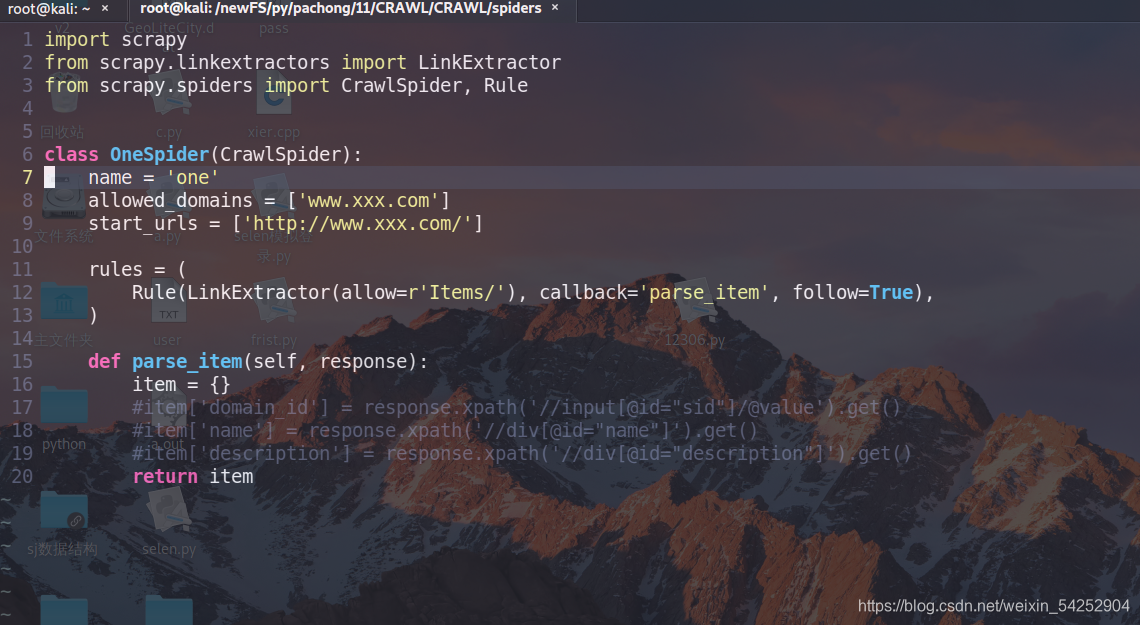
Task: Click the True value after follow=
Action: coord(891,292)
